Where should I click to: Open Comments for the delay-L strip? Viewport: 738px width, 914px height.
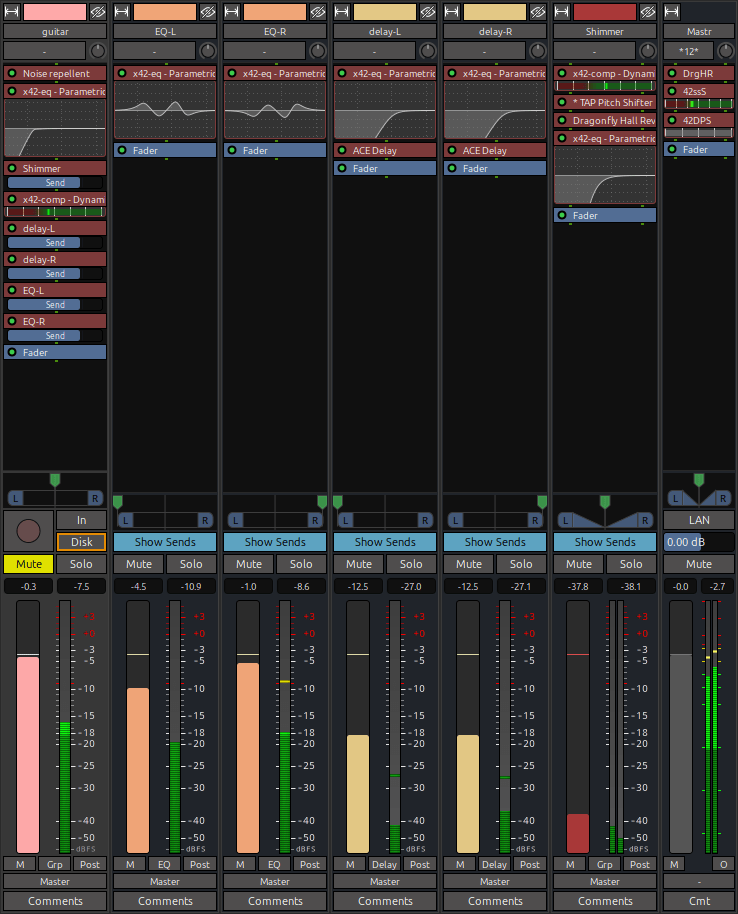tap(385, 901)
